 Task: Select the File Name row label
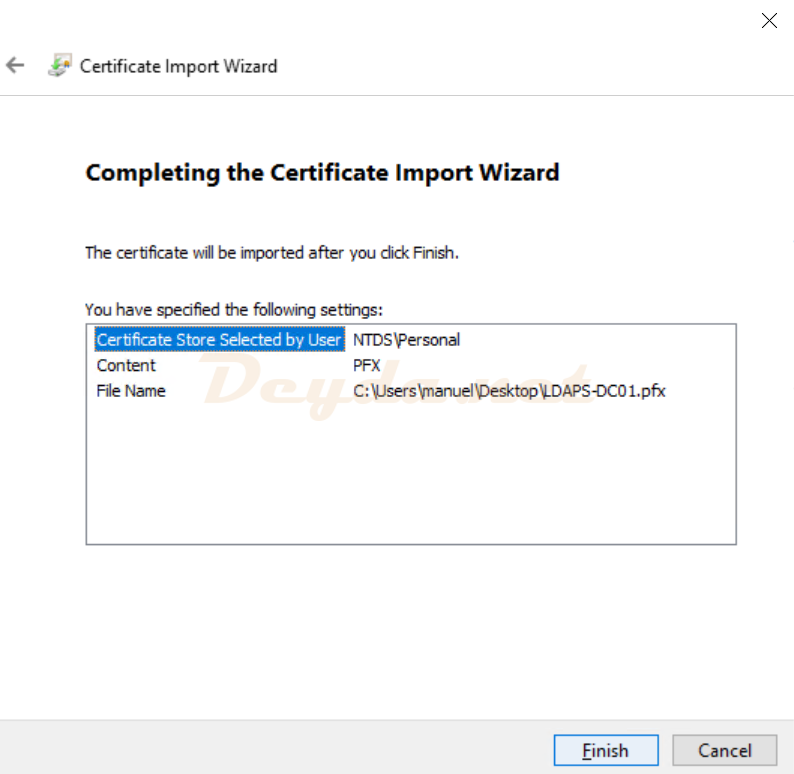pyautogui.click(x=131, y=391)
